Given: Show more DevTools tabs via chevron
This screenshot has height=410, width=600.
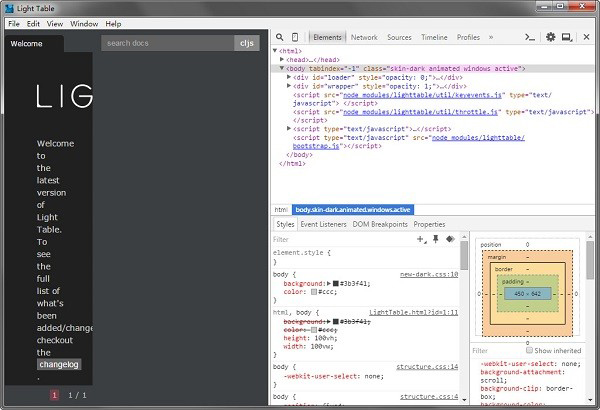Looking at the screenshot, I should (490, 37).
